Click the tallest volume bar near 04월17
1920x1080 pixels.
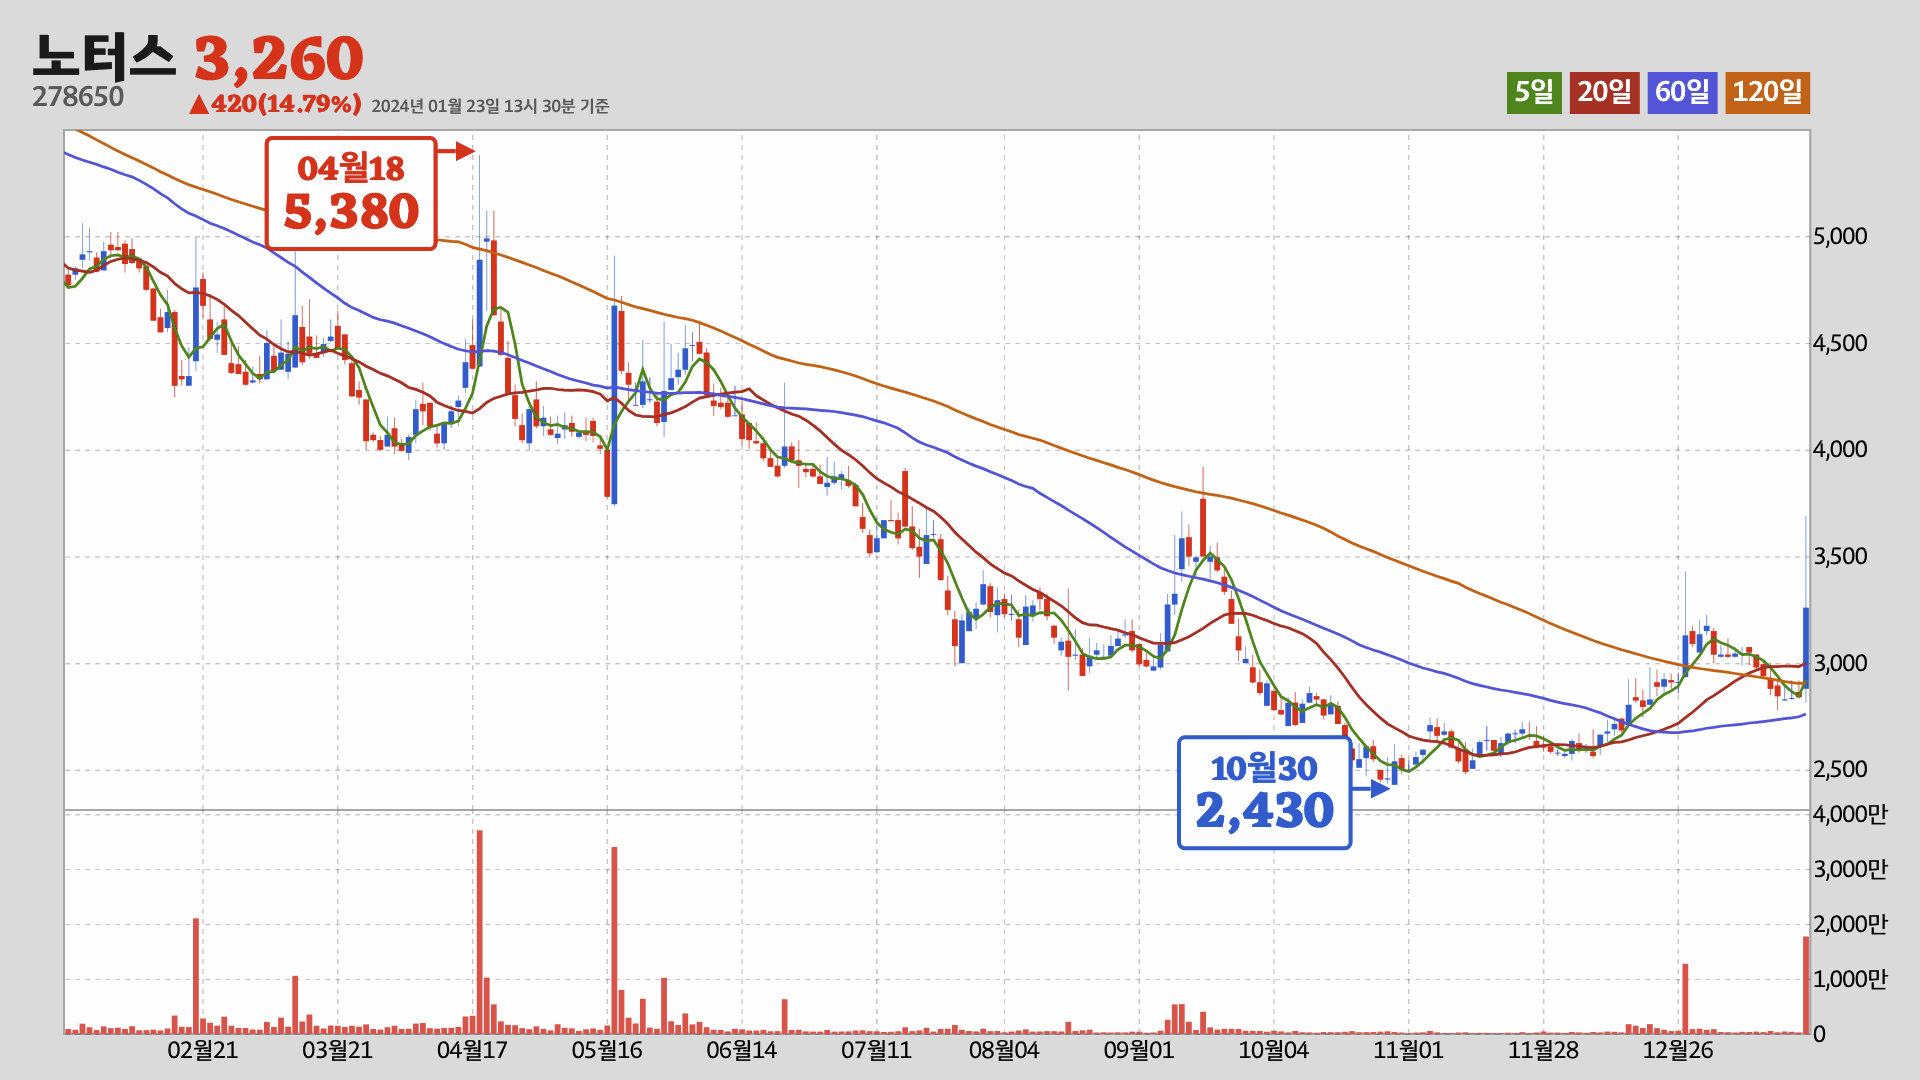[480, 932]
